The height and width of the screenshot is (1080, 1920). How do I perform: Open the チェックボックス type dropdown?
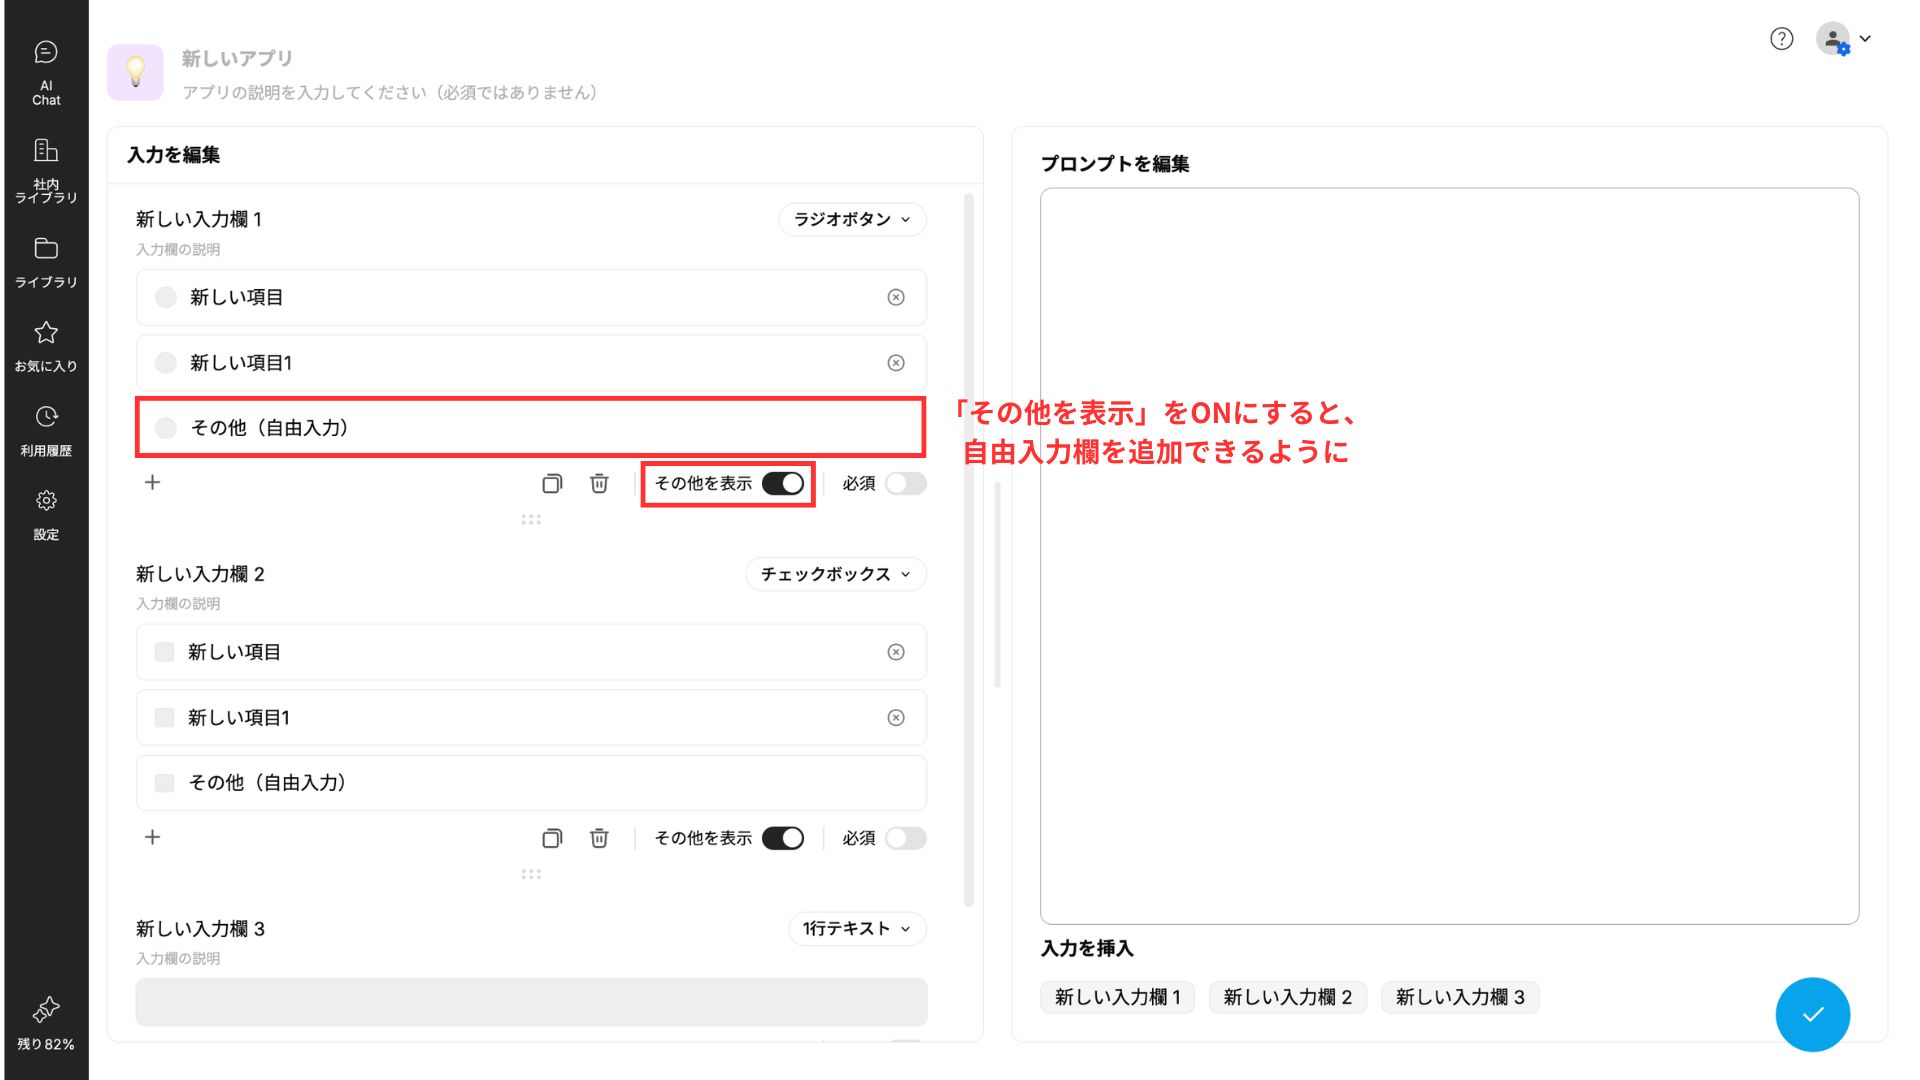(836, 574)
